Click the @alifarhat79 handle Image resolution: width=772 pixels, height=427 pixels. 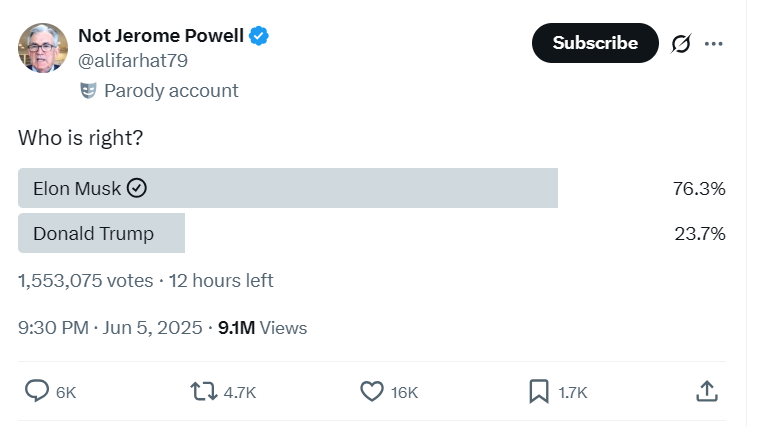[x=132, y=61]
